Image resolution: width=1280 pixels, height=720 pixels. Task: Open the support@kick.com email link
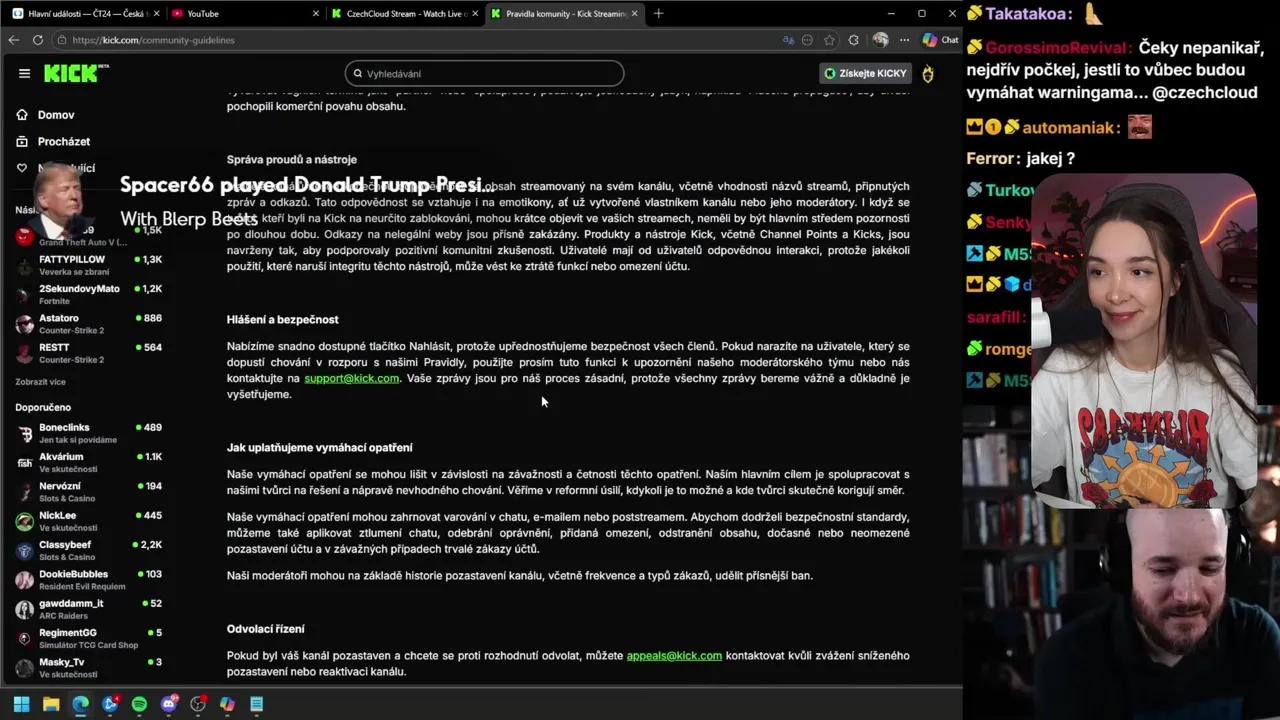click(x=351, y=379)
